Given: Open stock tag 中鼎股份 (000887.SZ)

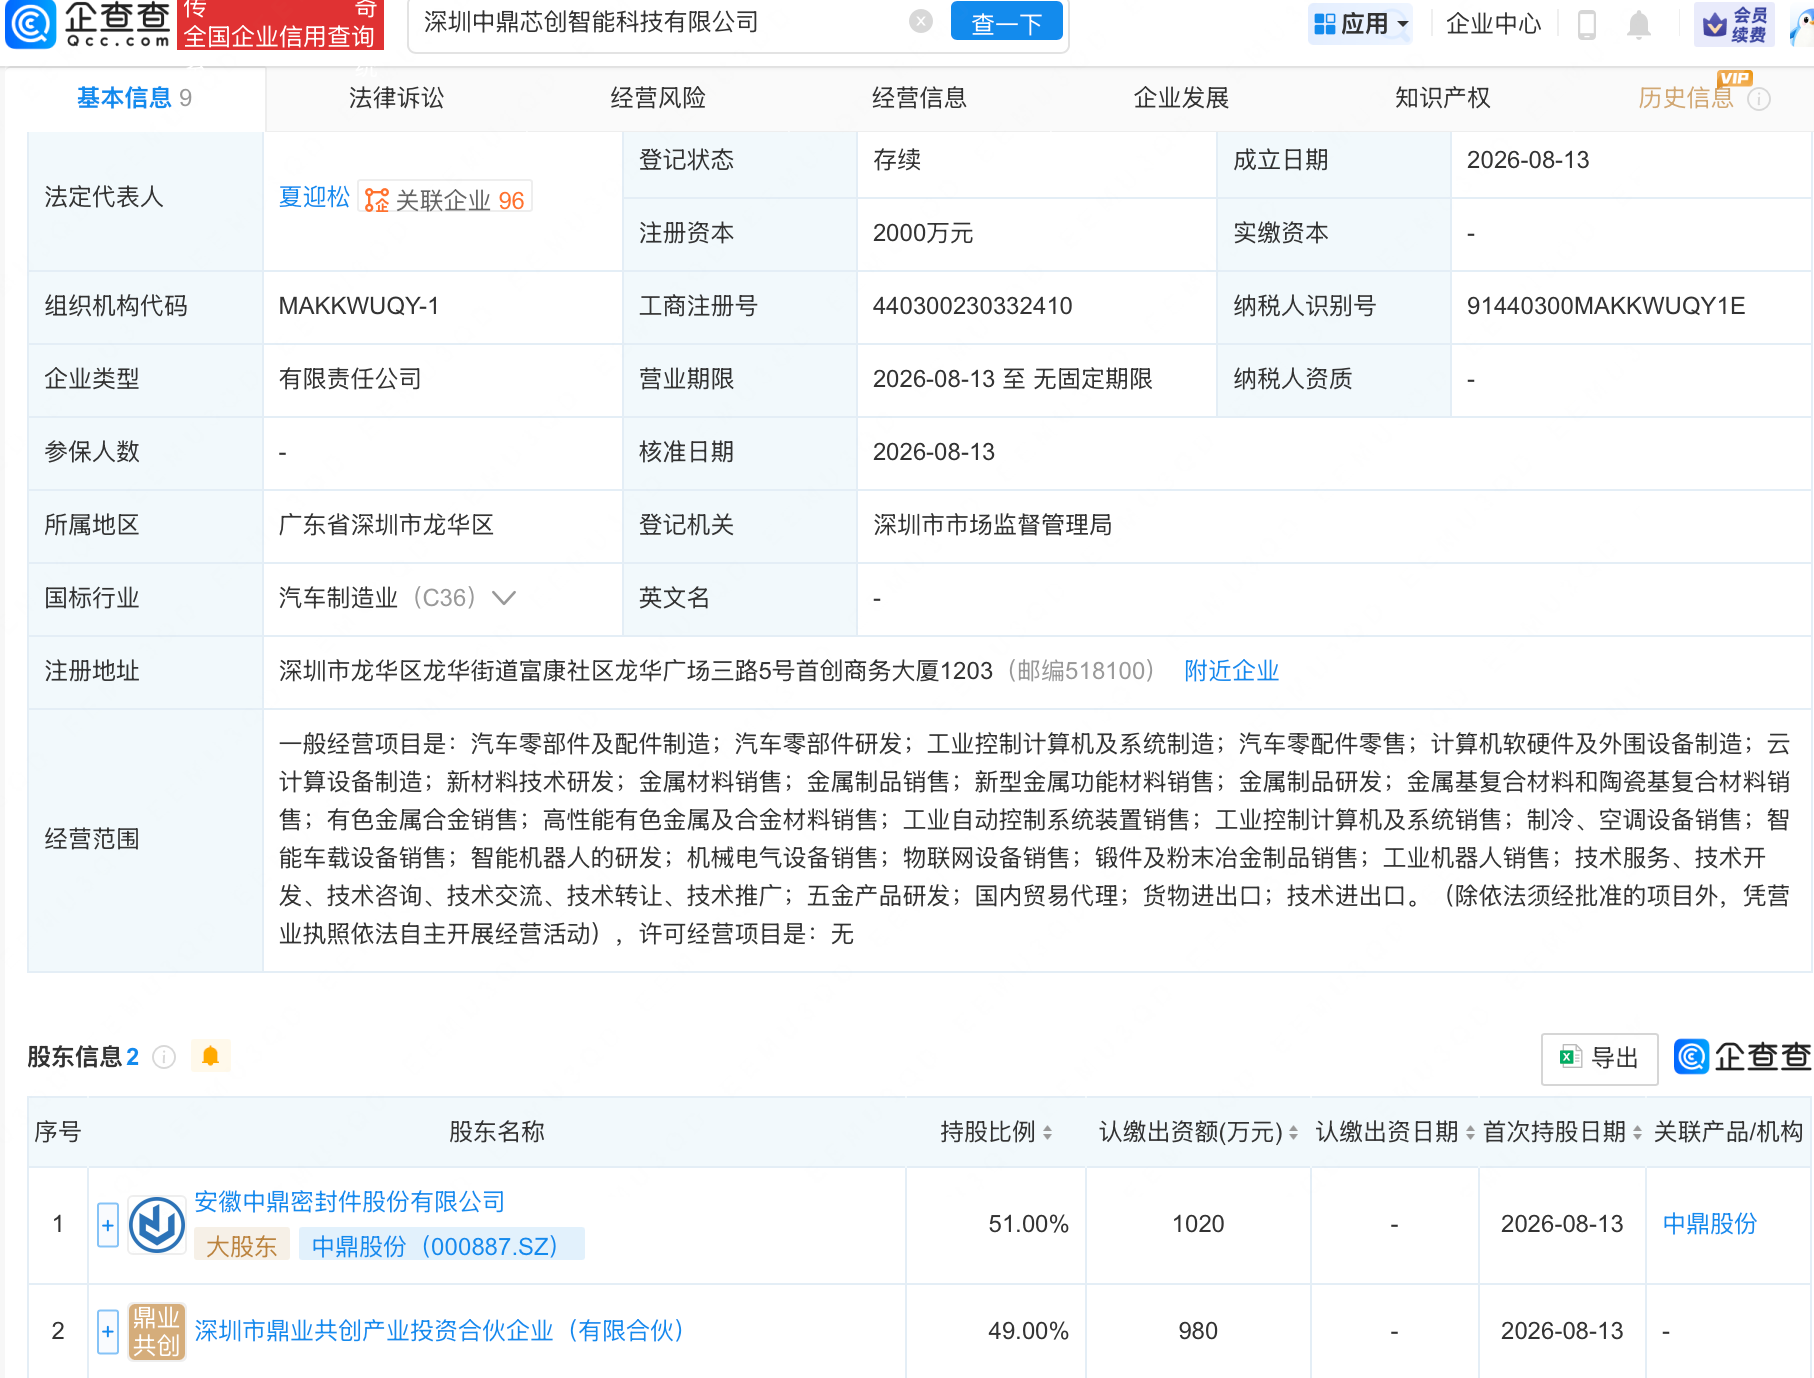Looking at the screenshot, I should (441, 1246).
